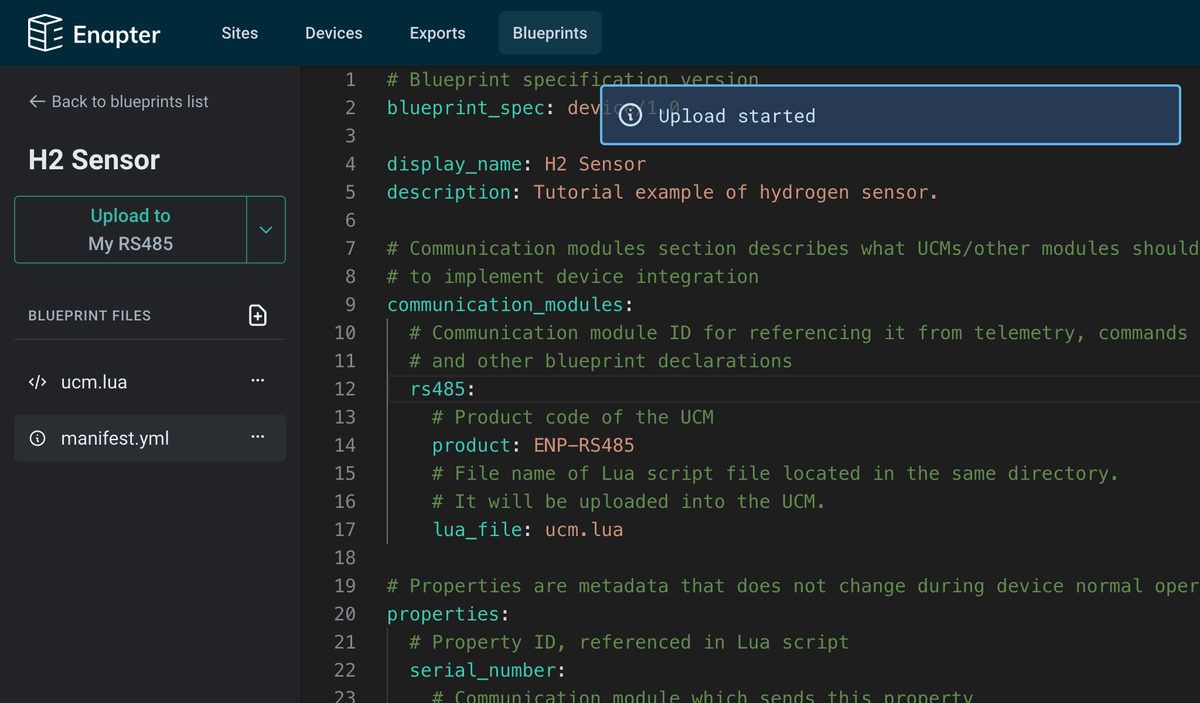
Task: Expand the Upload to device dropdown chevron
Action: tap(267, 229)
